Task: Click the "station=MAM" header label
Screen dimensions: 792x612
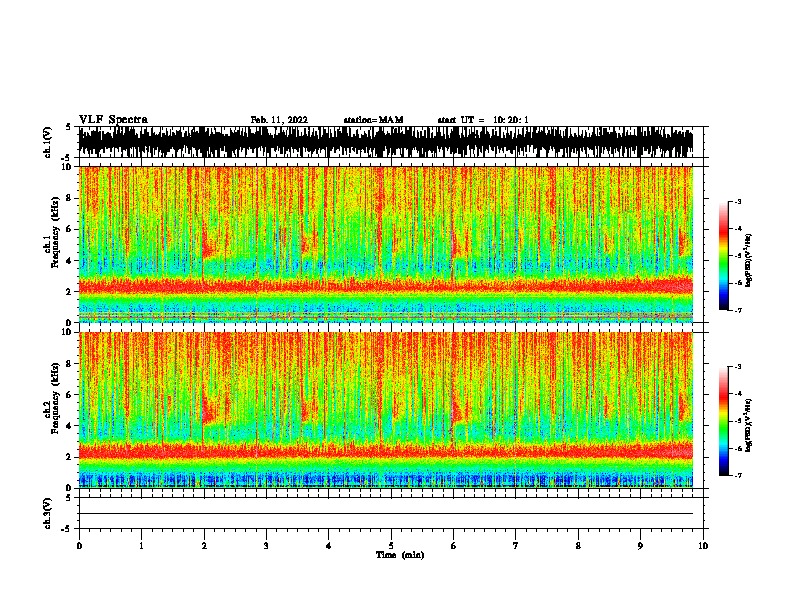Action: coord(373,120)
